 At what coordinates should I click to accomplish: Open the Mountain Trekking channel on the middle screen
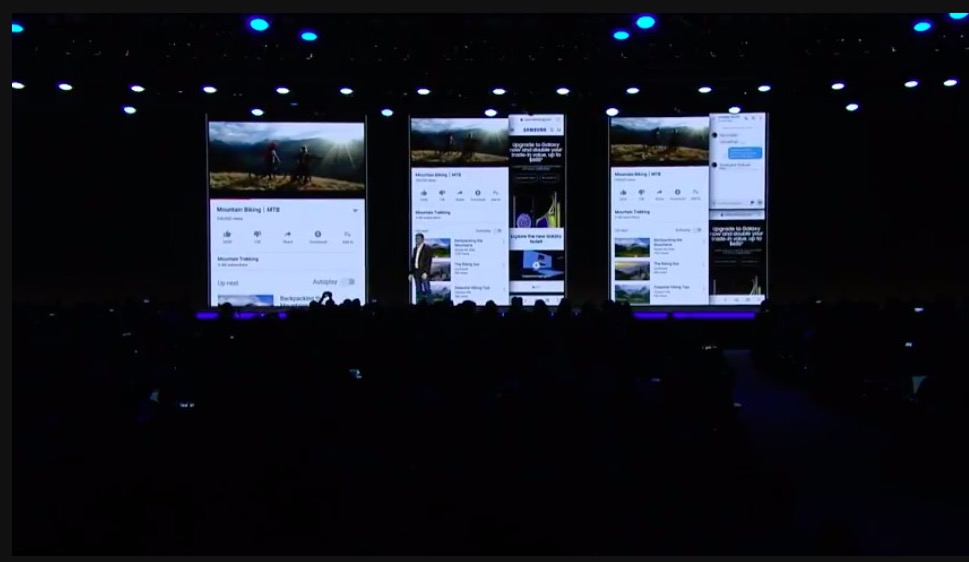(x=433, y=214)
